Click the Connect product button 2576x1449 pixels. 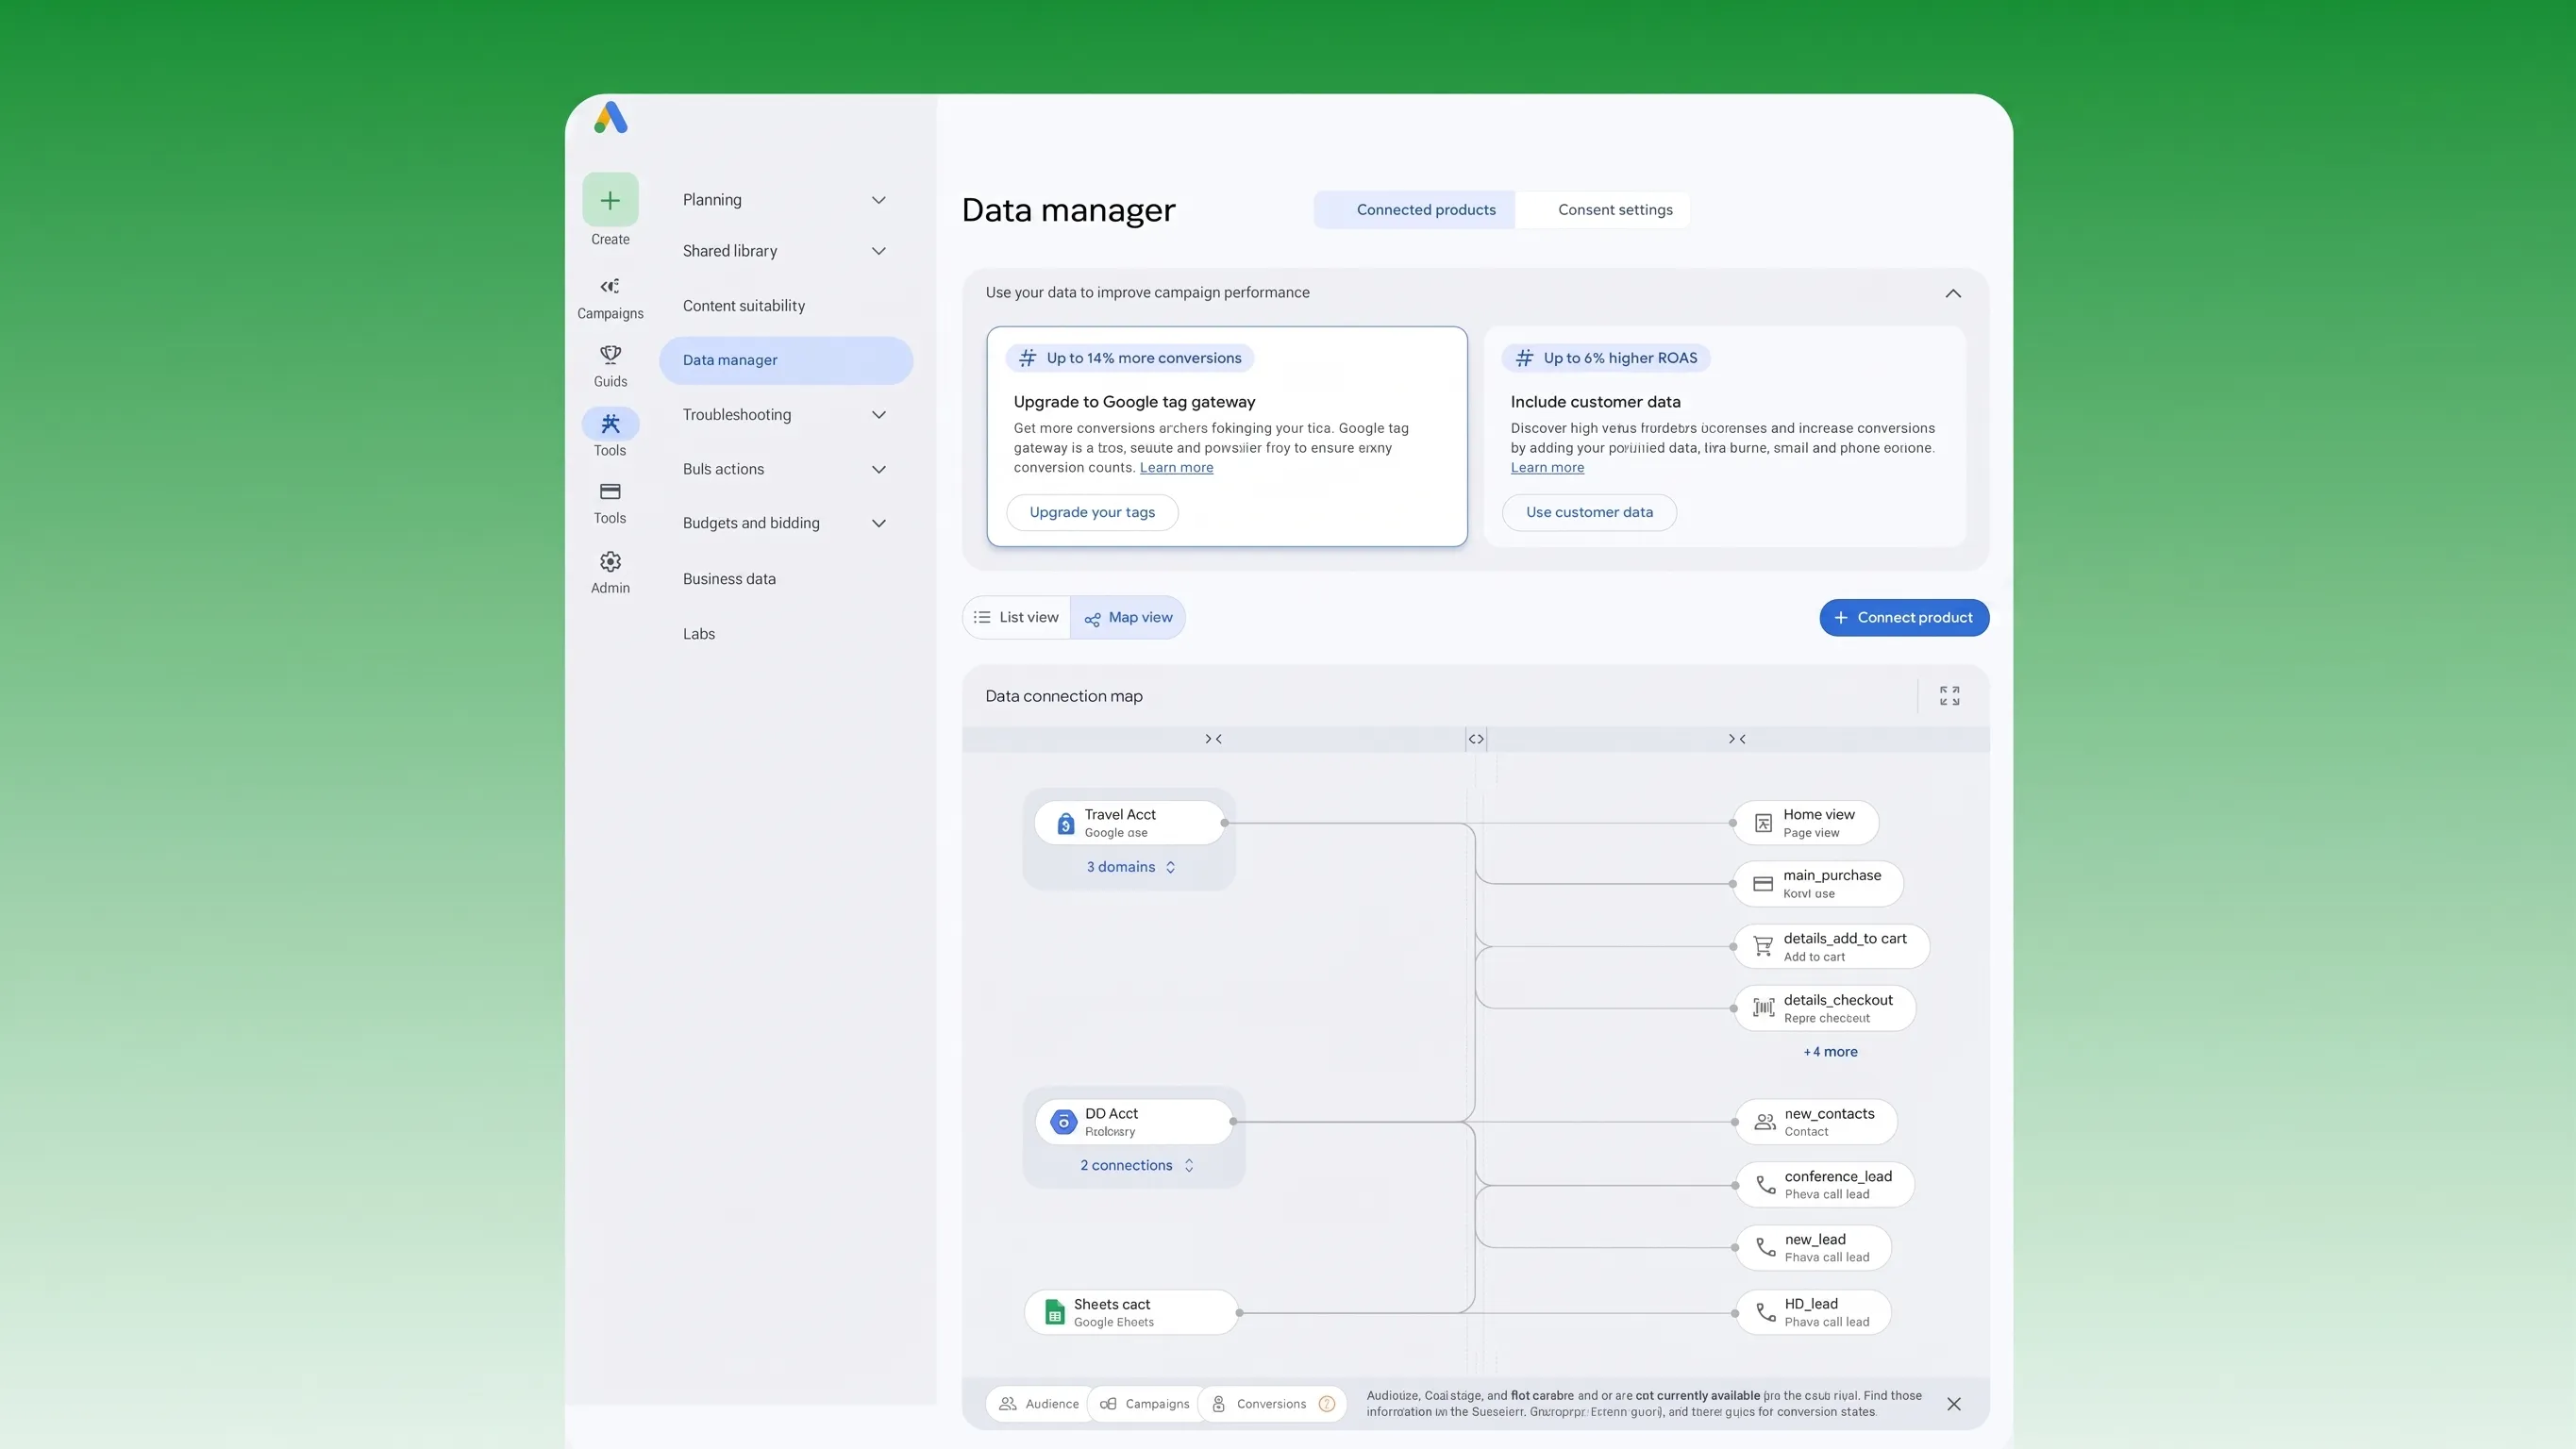1904,618
